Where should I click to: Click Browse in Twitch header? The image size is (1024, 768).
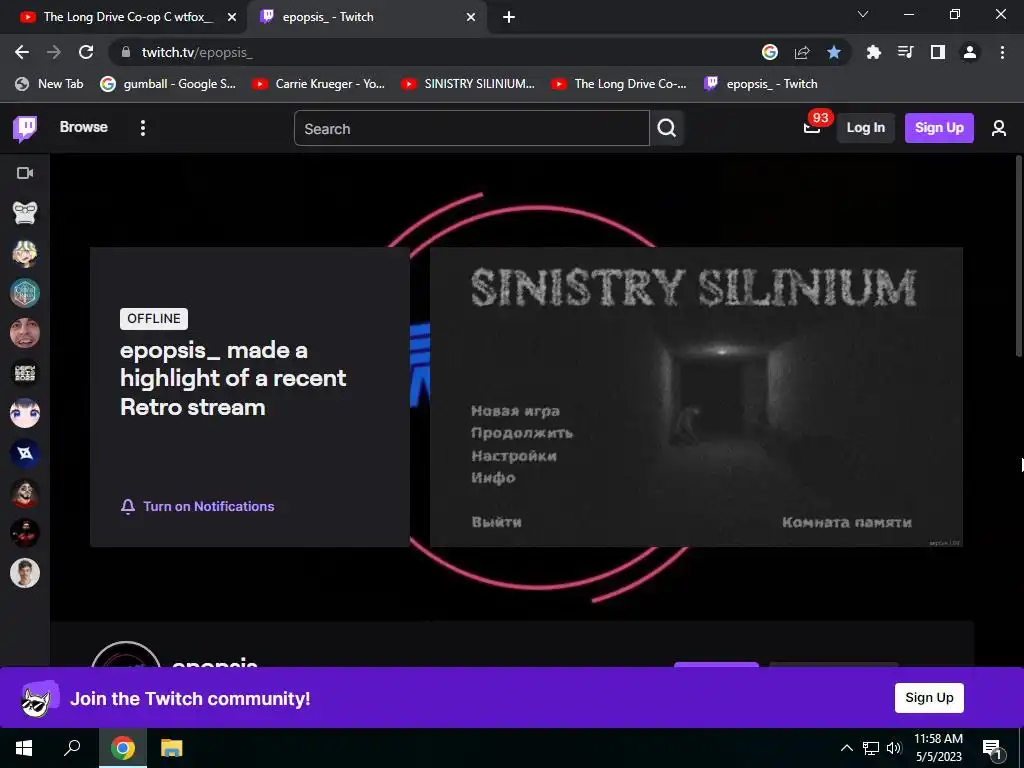(84, 127)
